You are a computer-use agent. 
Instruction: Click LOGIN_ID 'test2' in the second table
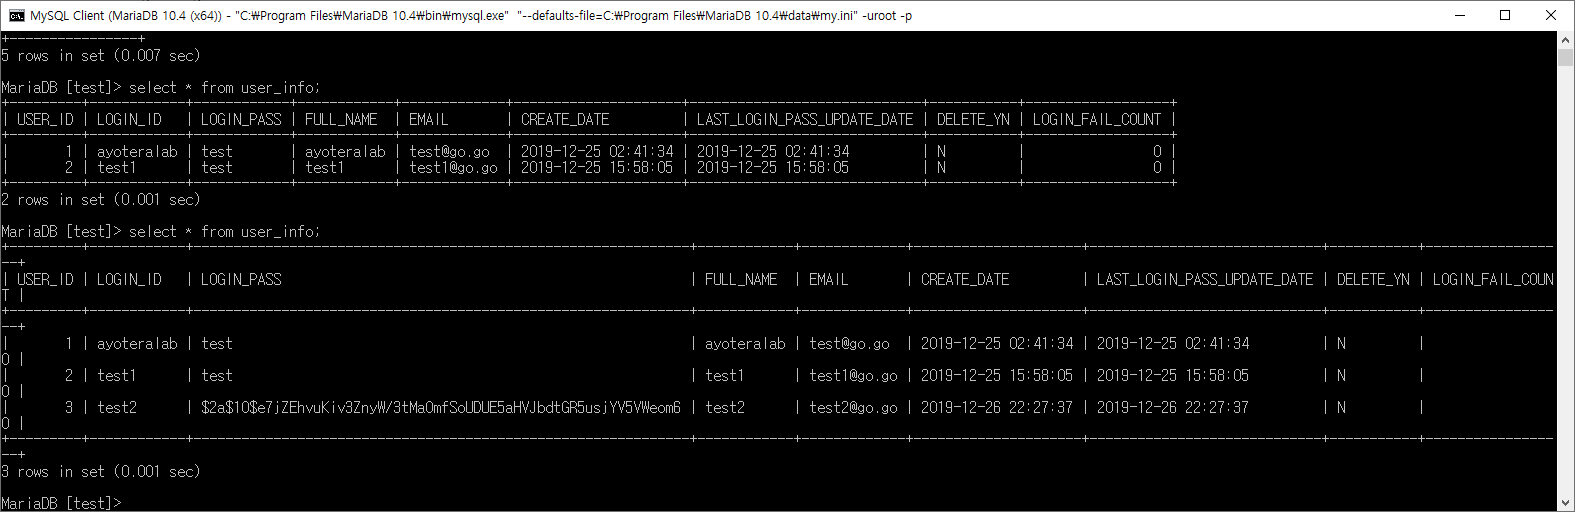coord(117,408)
